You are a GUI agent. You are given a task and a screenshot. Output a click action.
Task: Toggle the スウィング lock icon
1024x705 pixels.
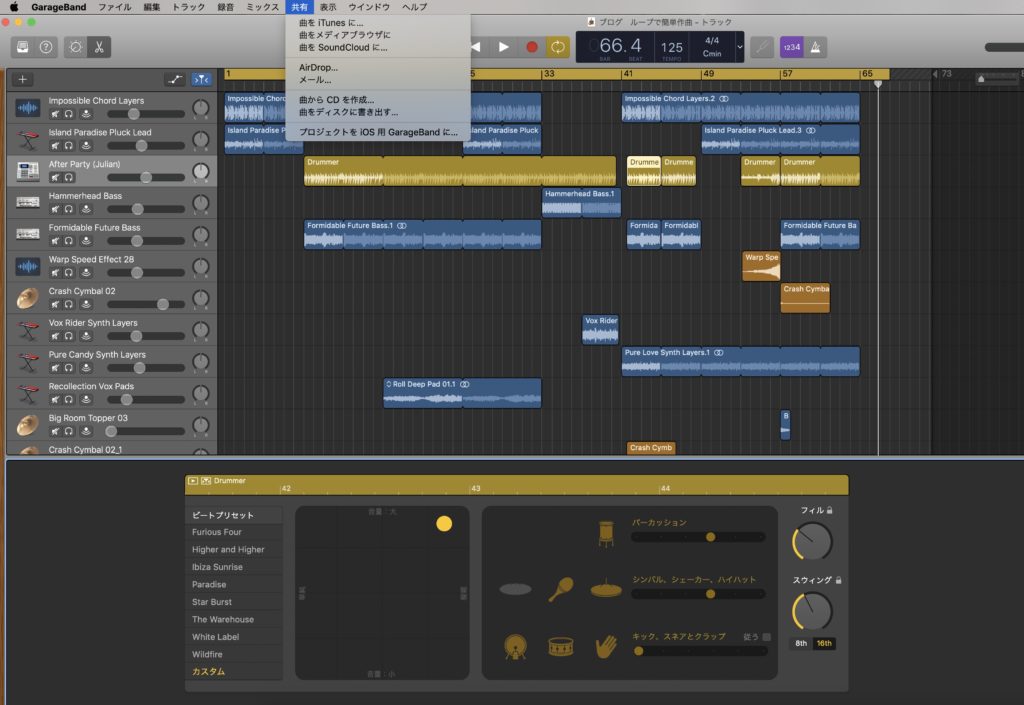click(839, 580)
